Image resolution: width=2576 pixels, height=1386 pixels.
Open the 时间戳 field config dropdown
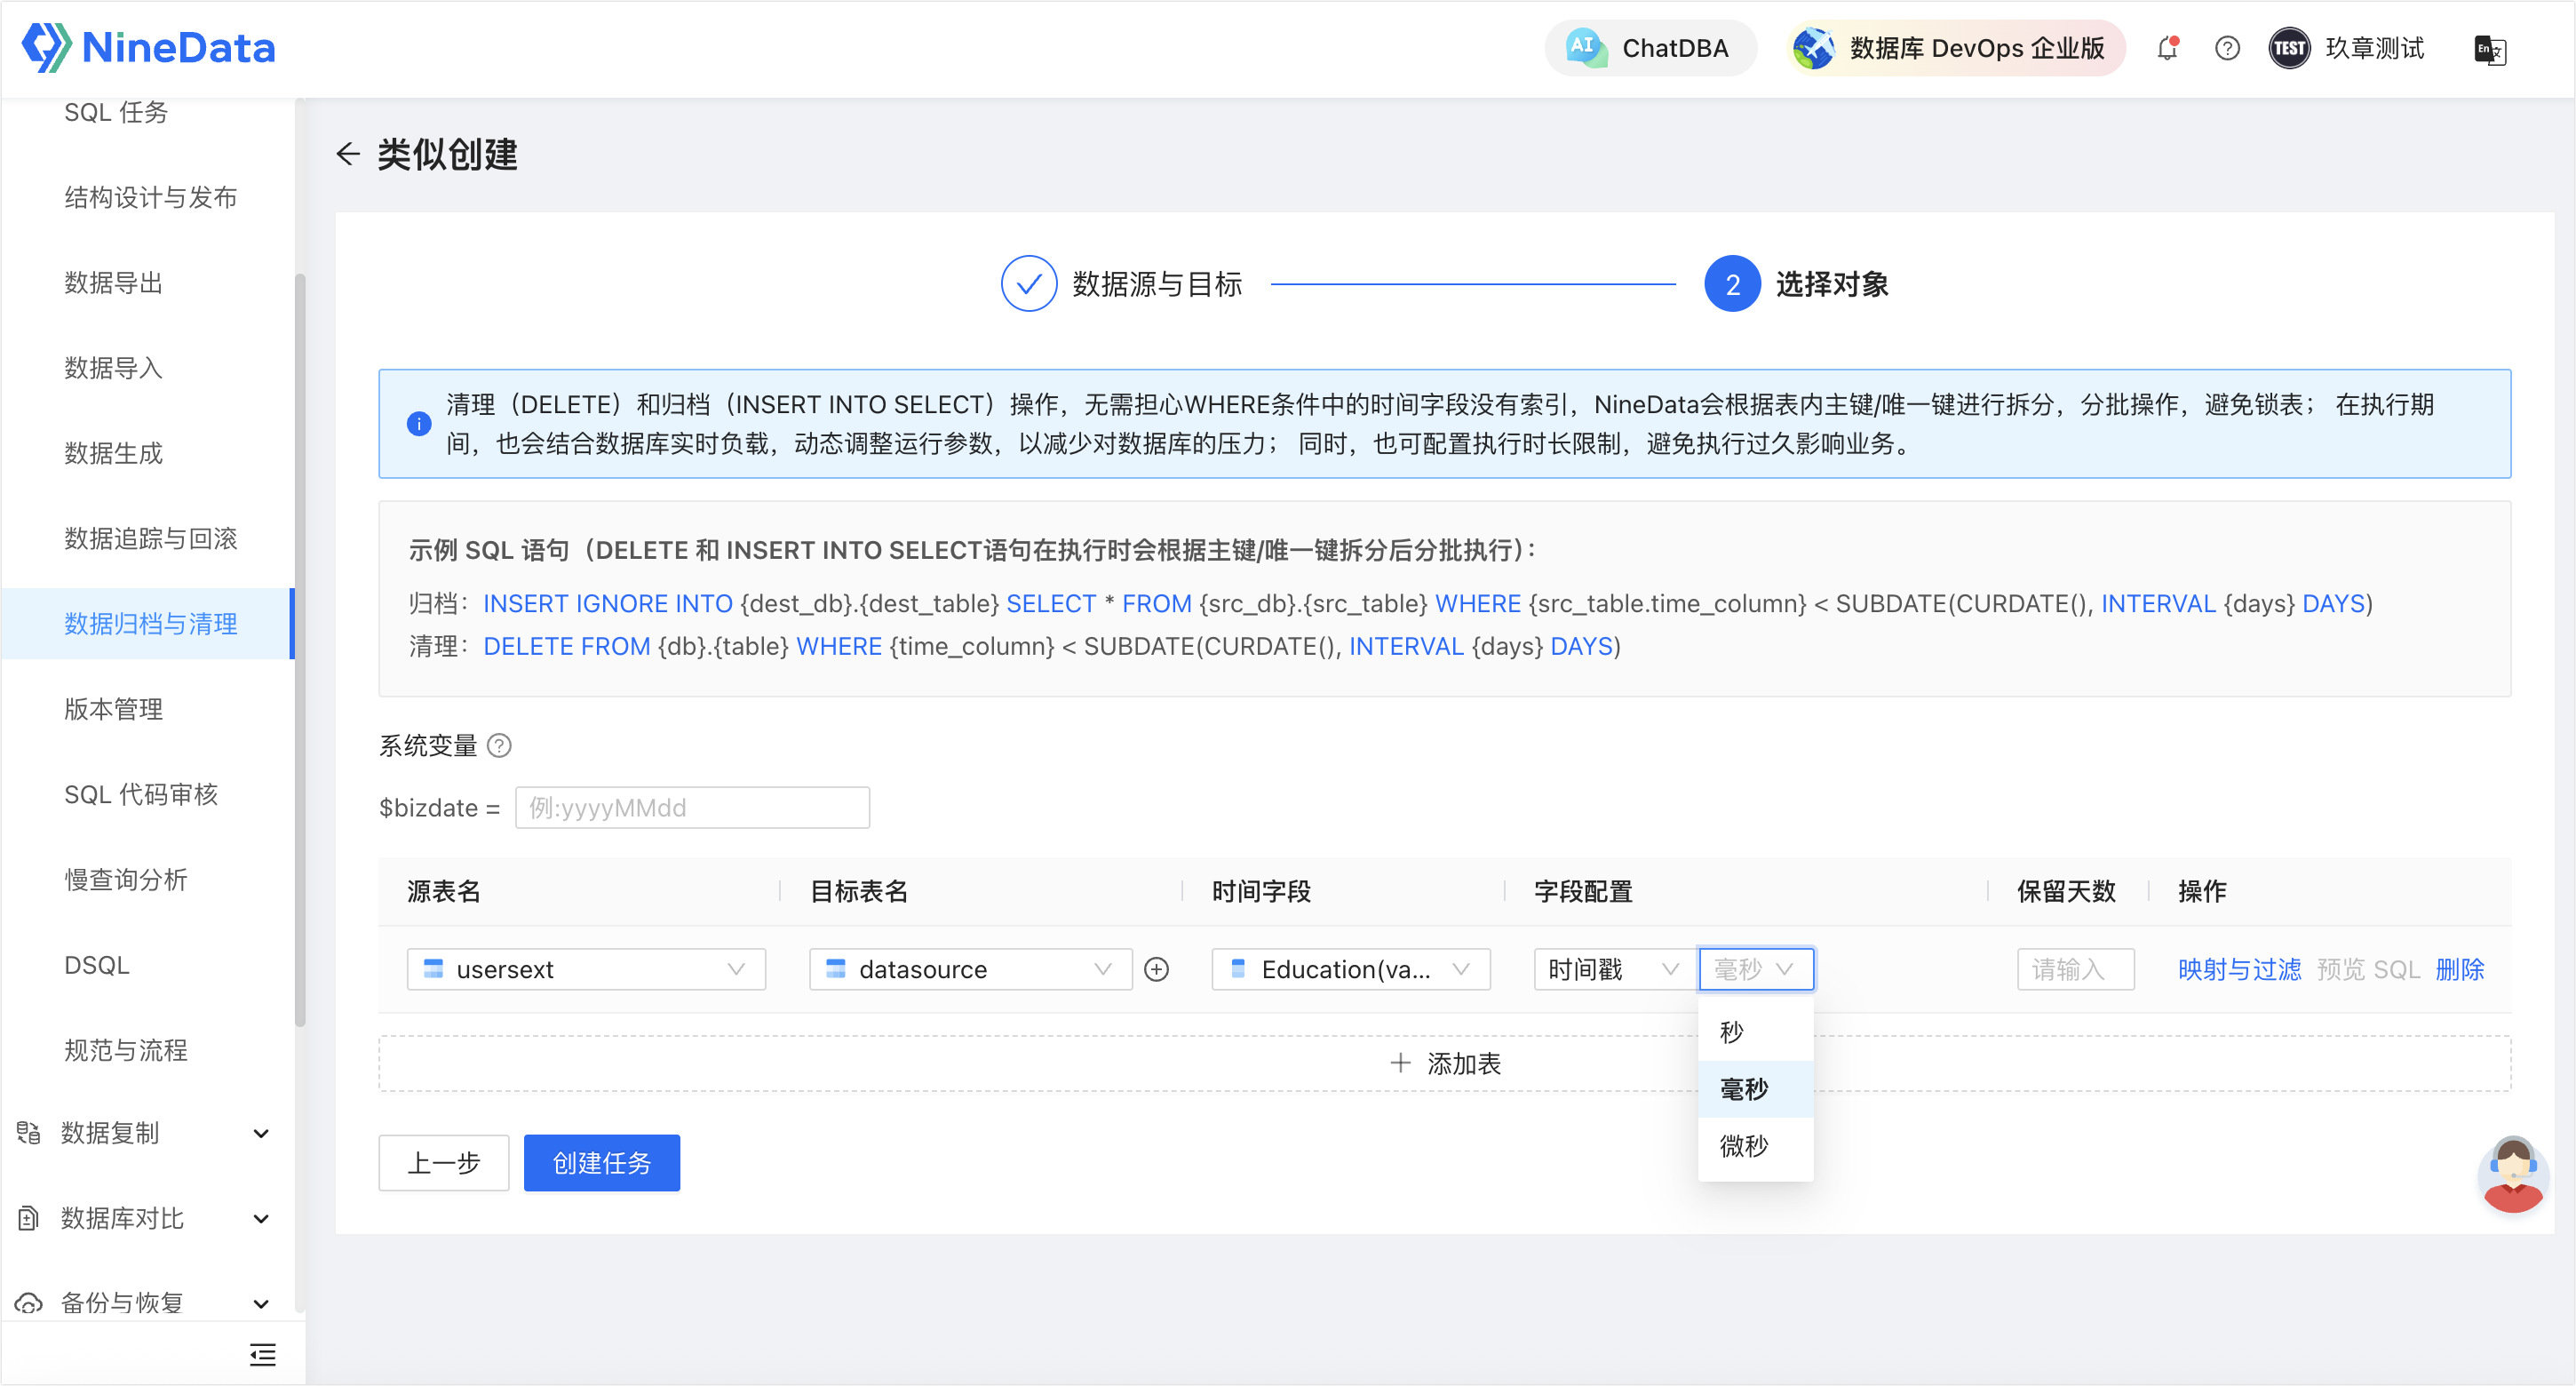[x=1613, y=970]
